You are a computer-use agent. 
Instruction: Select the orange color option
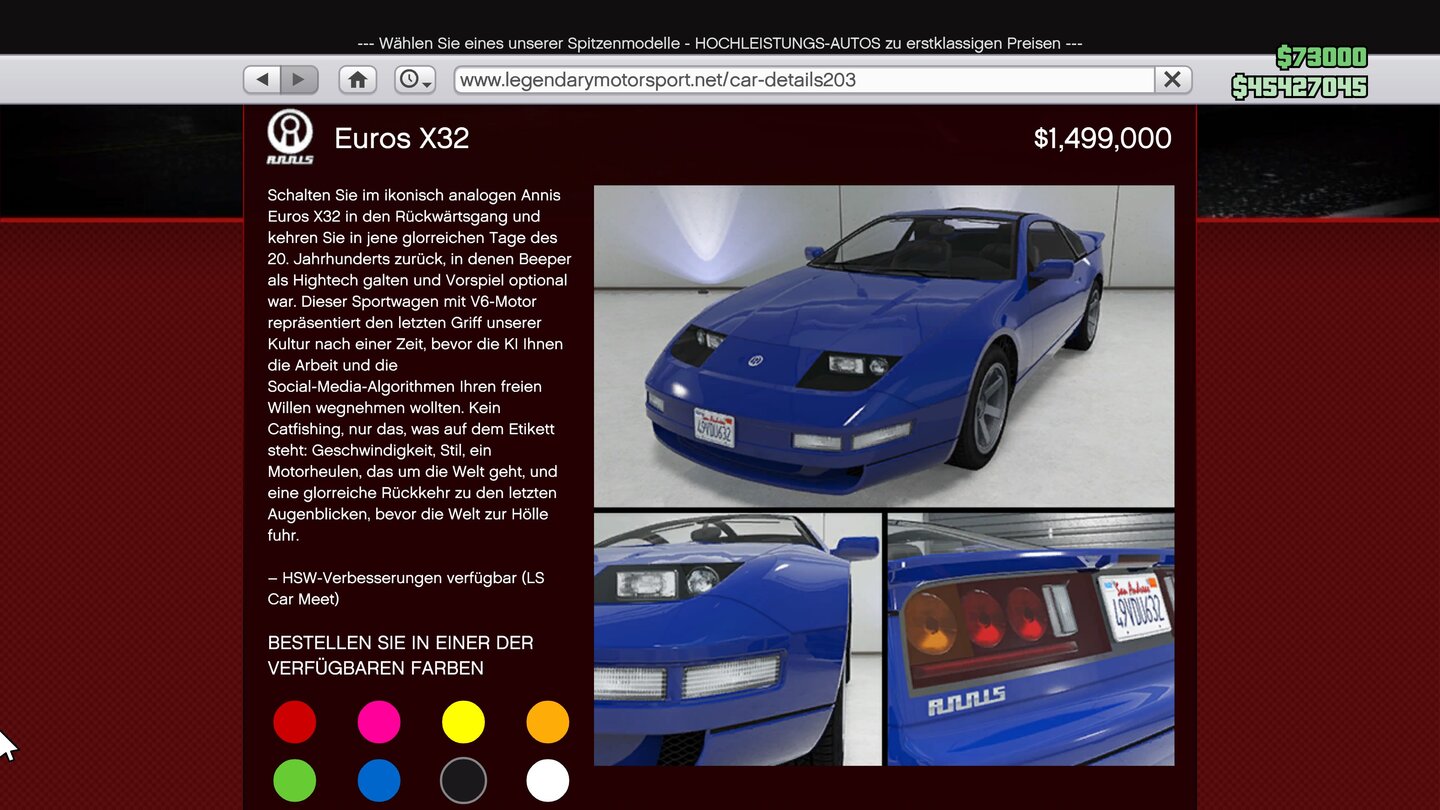548,722
